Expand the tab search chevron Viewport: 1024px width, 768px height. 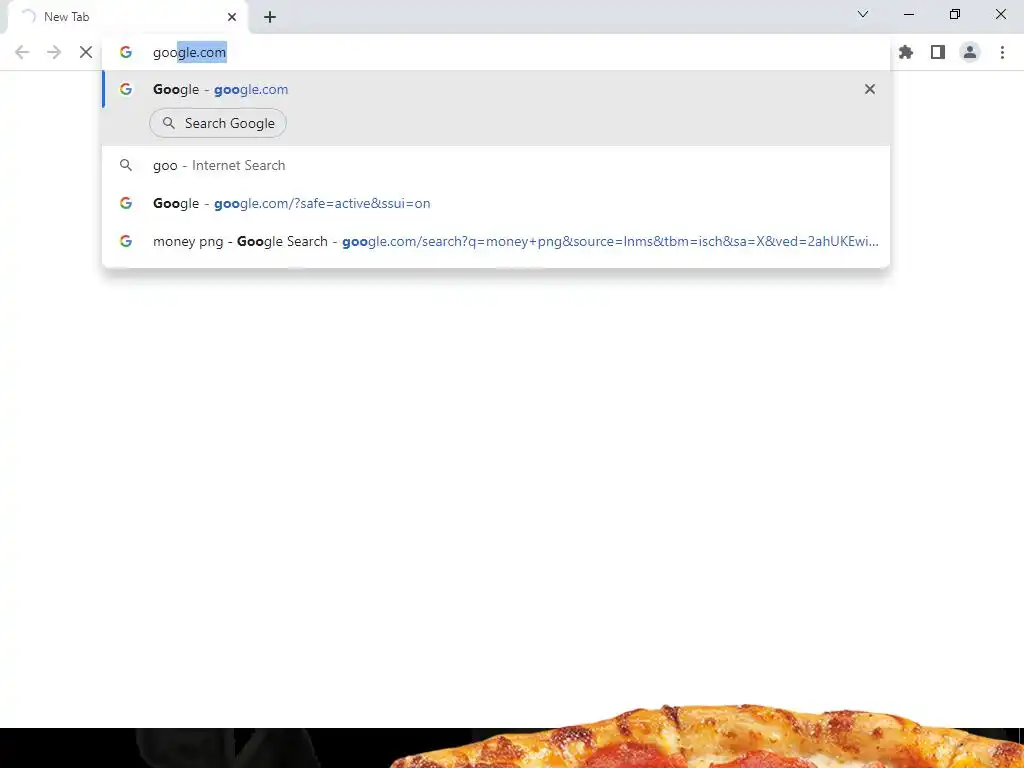(863, 14)
